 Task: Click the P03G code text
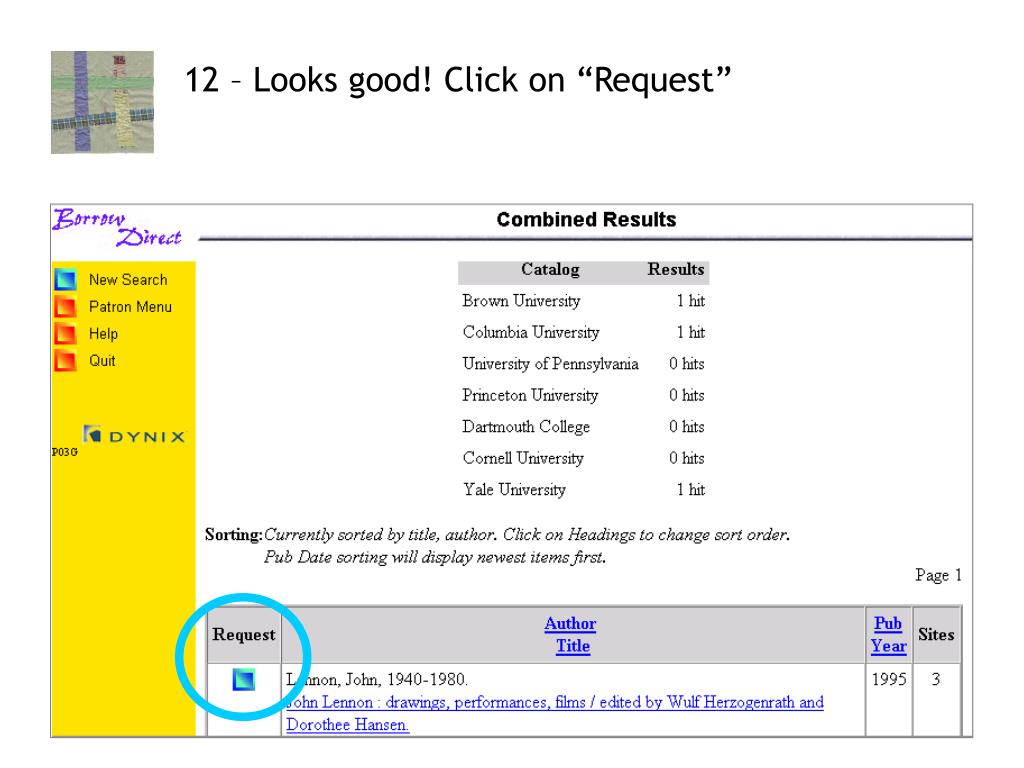[65, 452]
